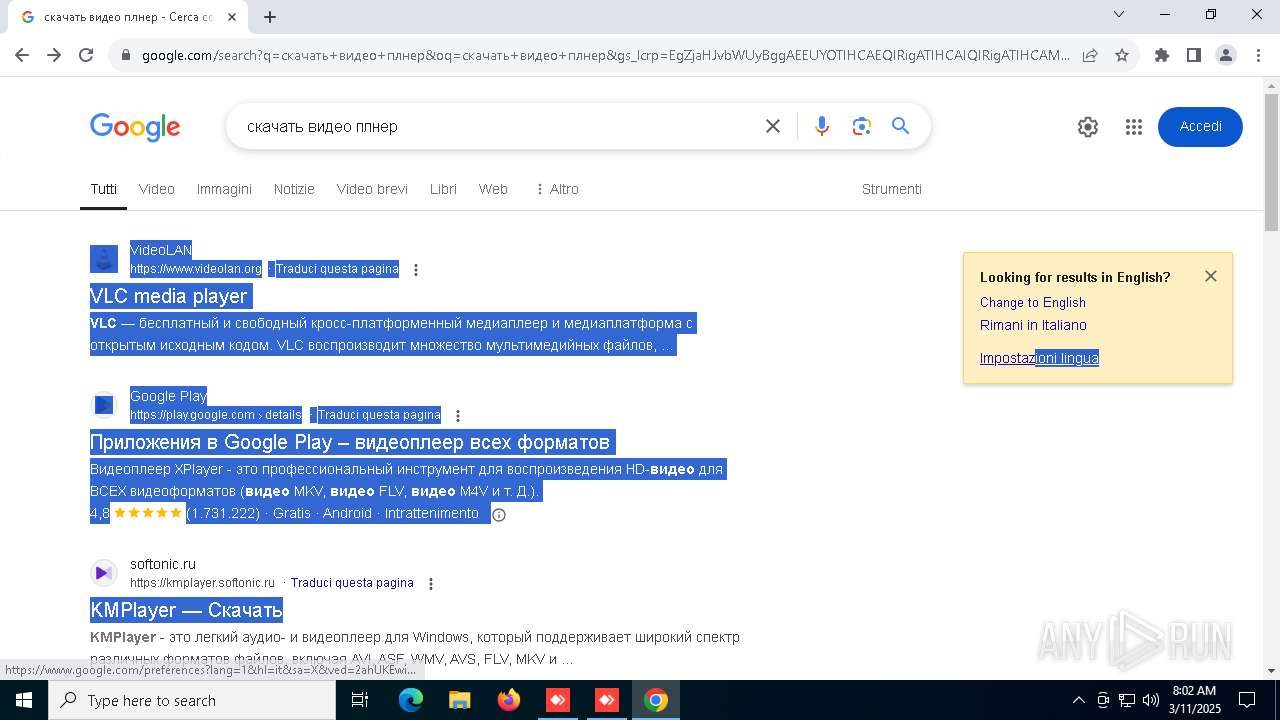Open Google apps grid
The height and width of the screenshot is (720, 1280).
coord(1133,127)
